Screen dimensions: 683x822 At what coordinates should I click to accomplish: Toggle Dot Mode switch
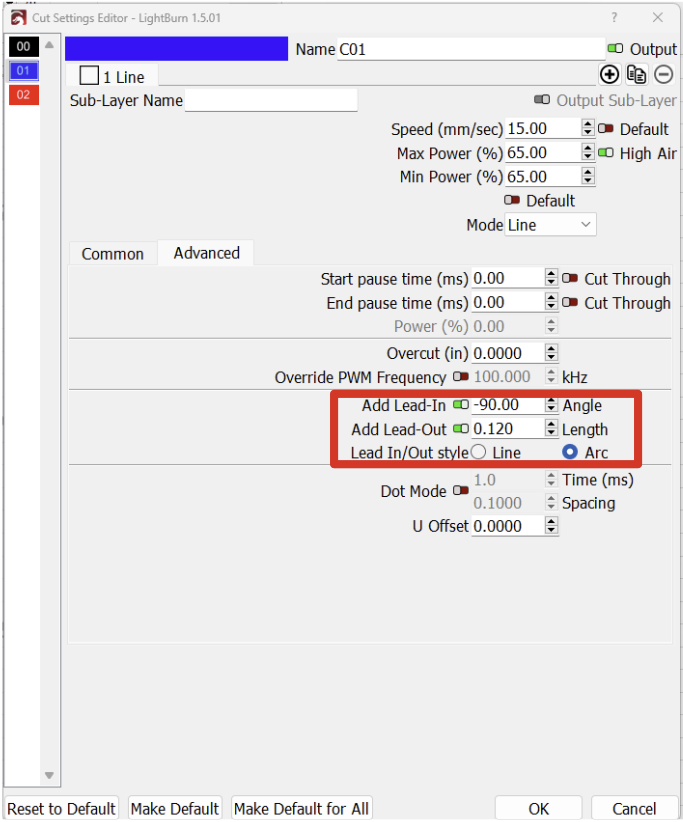[x=461, y=491]
